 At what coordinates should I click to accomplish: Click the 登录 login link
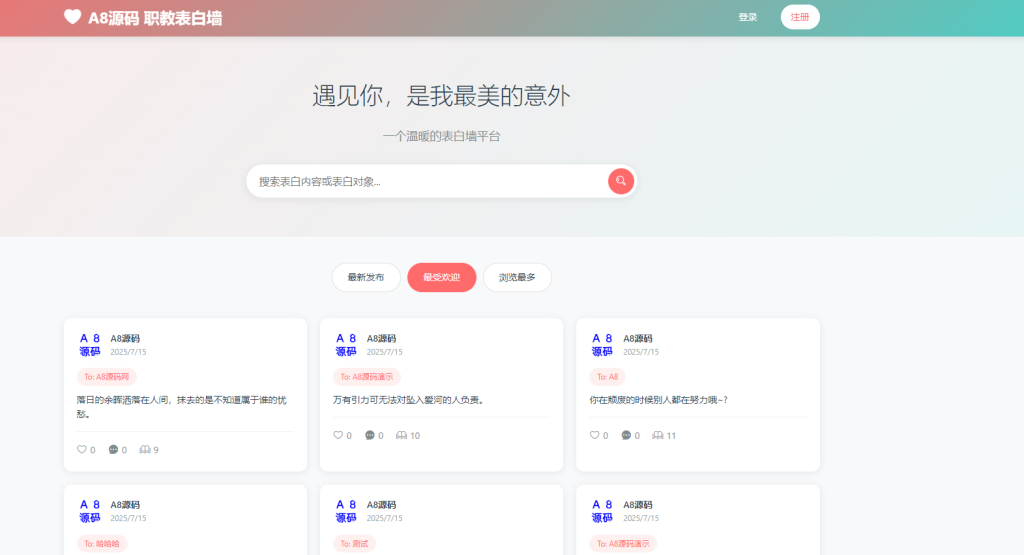pos(748,17)
